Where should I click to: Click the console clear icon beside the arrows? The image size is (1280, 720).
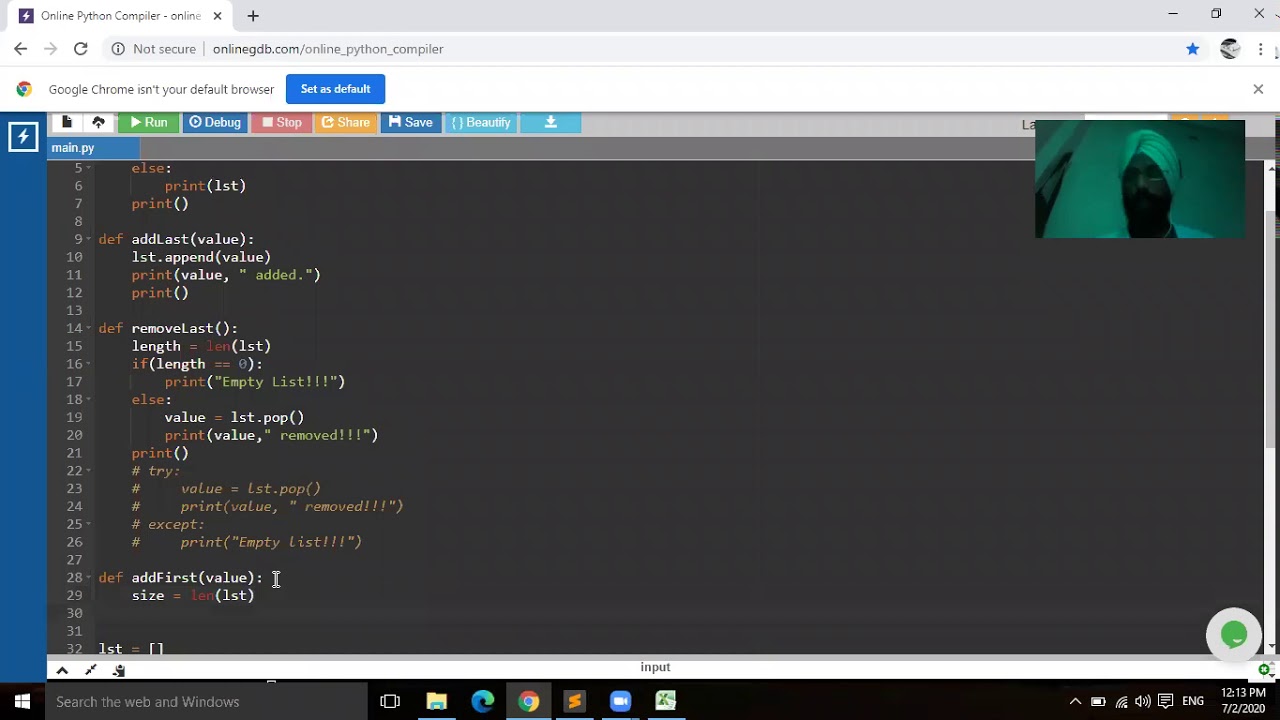tap(120, 670)
